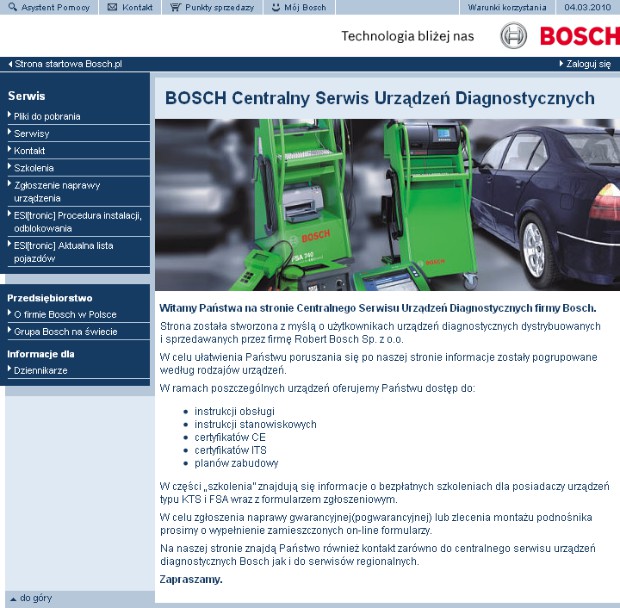The height and width of the screenshot is (608, 620).
Task: Click the Technologia bliżej nas slogan
Action: 408,36
